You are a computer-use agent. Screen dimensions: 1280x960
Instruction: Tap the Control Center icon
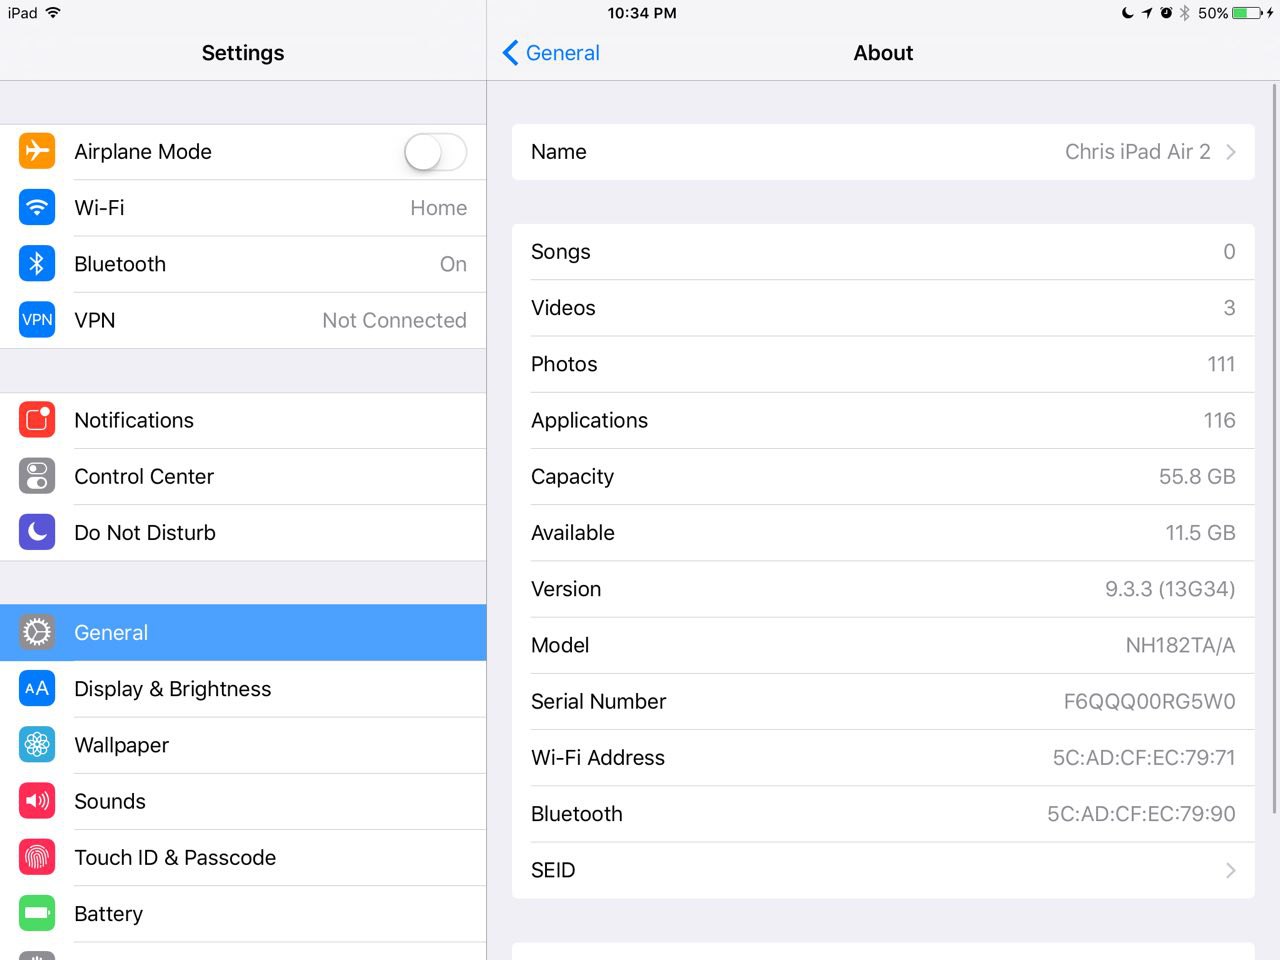(37, 476)
